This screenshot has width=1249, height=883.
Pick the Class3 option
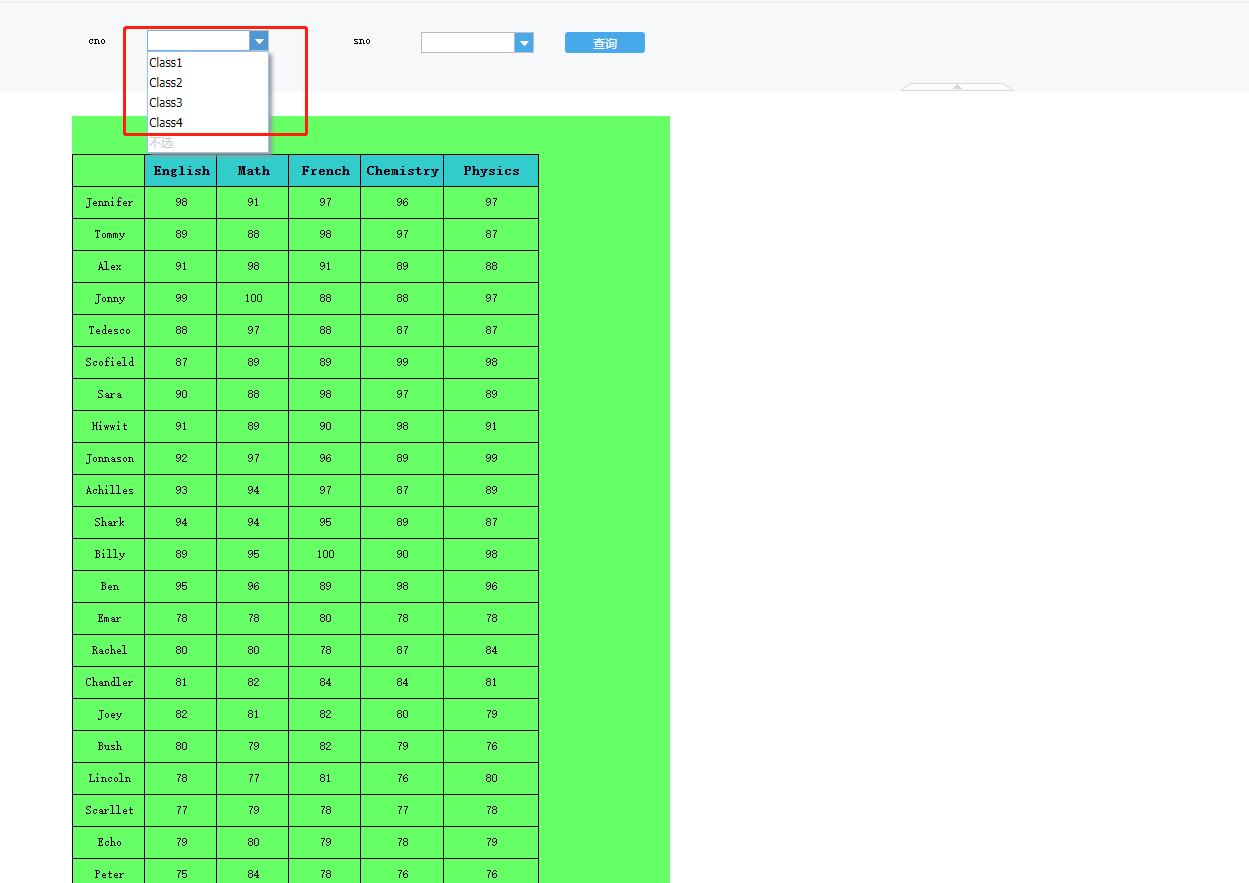(x=208, y=103)
